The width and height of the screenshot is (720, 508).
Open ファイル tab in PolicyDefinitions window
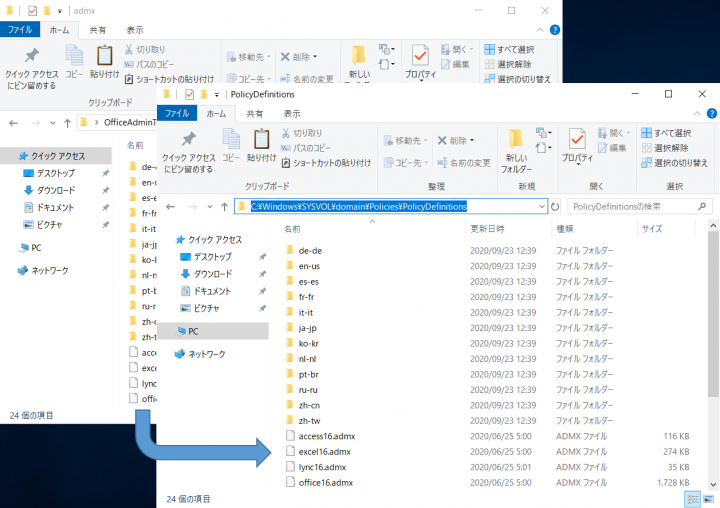click(177, 113)
